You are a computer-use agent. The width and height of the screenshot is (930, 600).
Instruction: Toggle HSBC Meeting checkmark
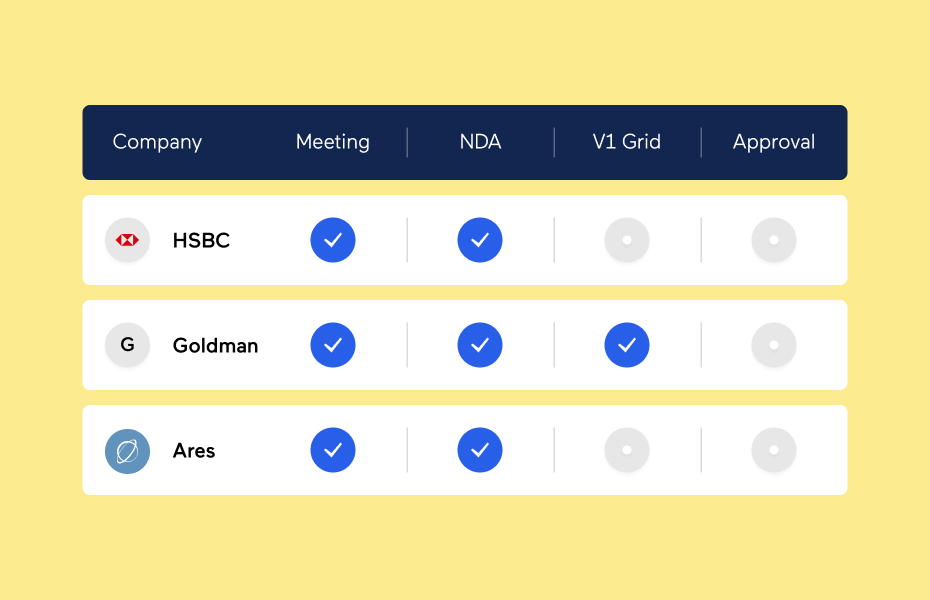tap(333, 240)
